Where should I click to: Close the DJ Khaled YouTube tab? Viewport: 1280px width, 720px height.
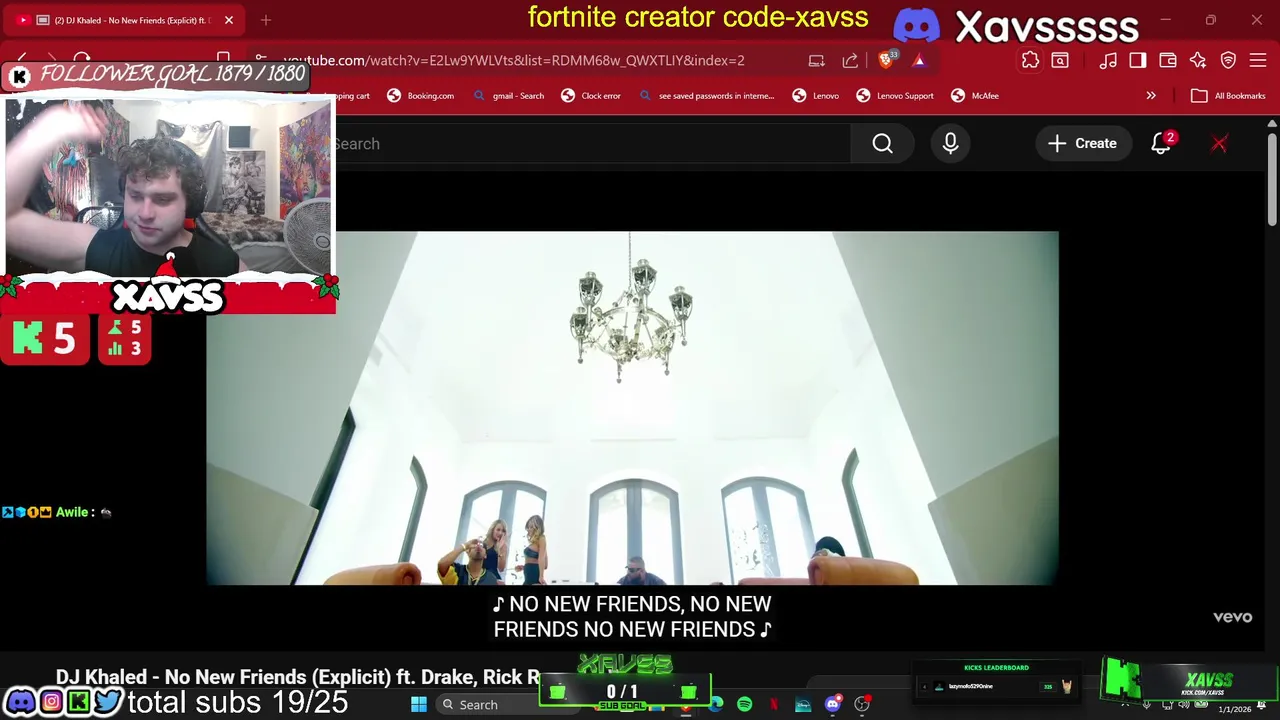point(229,20)
